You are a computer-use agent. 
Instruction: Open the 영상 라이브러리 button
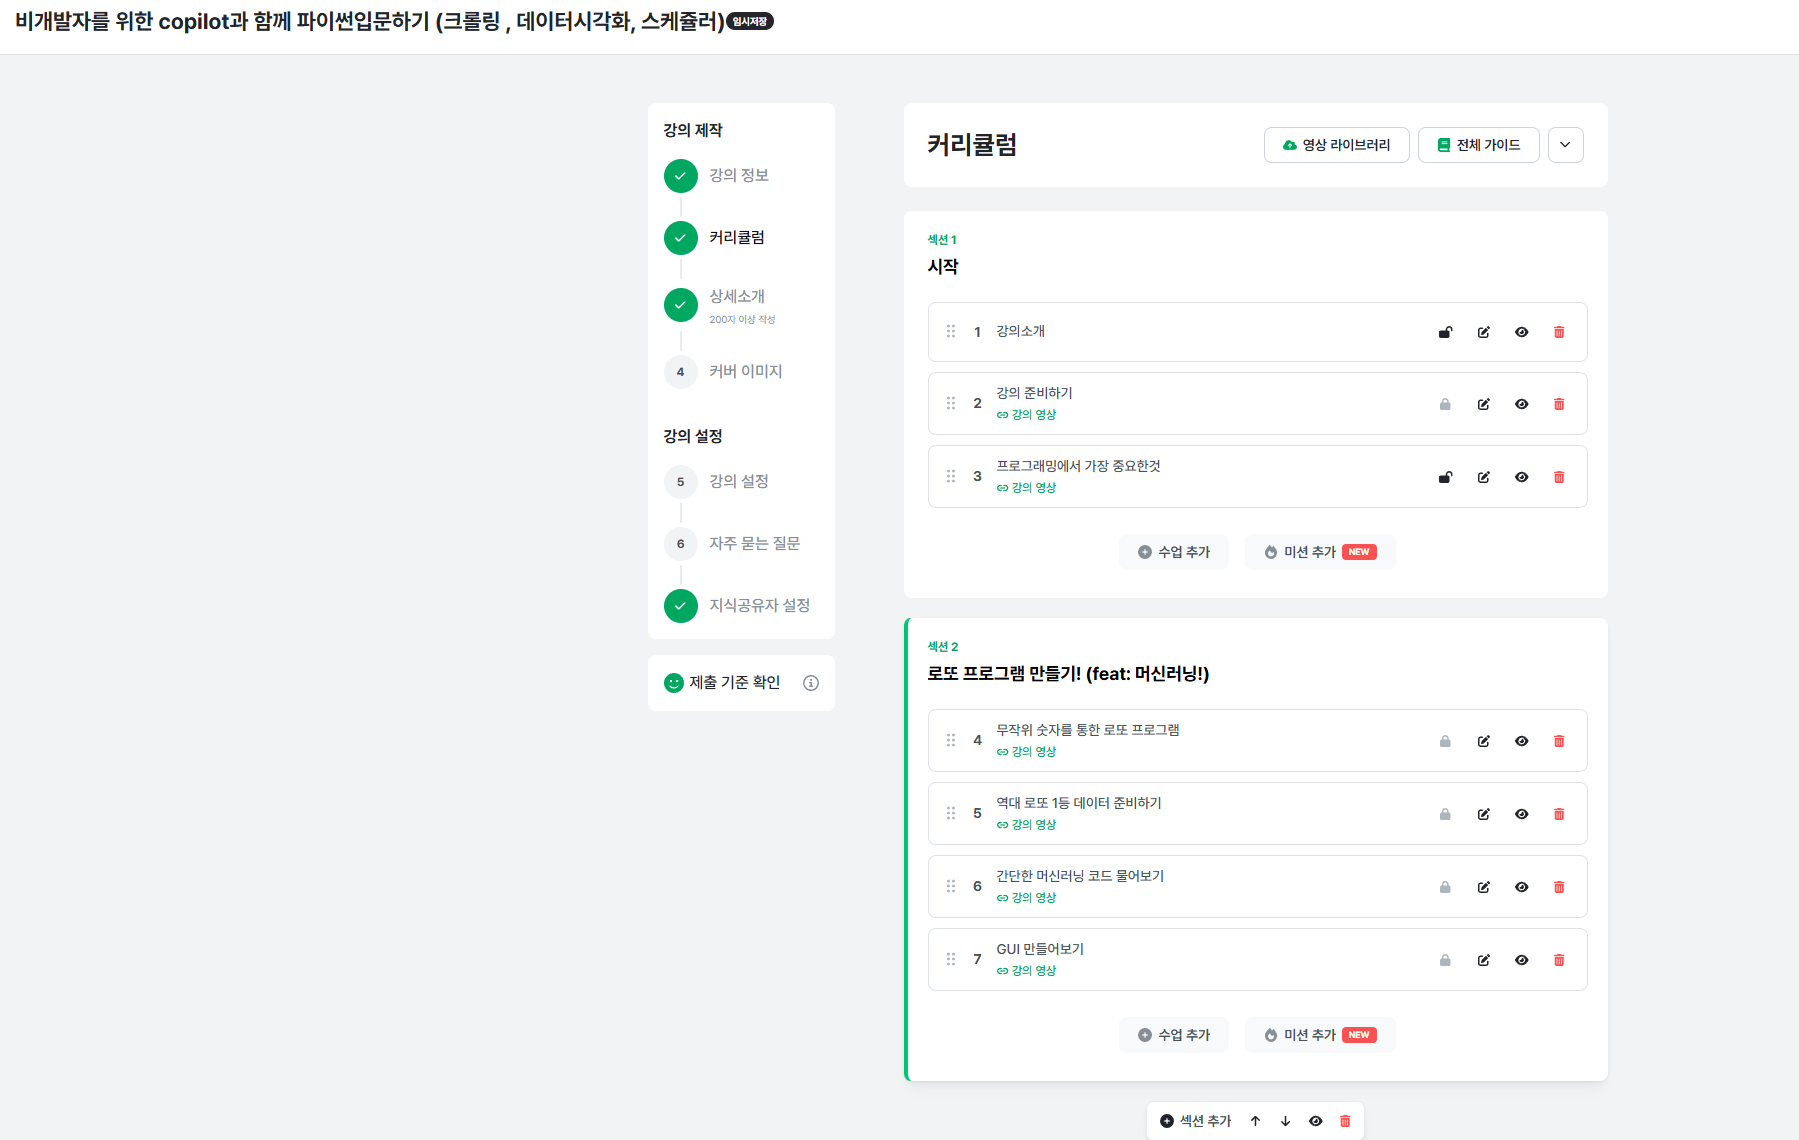[1336, 145]
